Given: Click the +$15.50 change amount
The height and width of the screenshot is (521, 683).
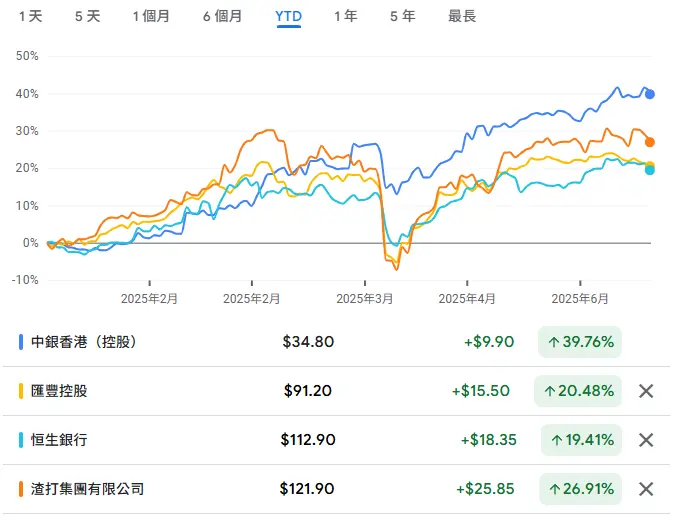Looking at the screenshot, I should click(x=481, y=391).
